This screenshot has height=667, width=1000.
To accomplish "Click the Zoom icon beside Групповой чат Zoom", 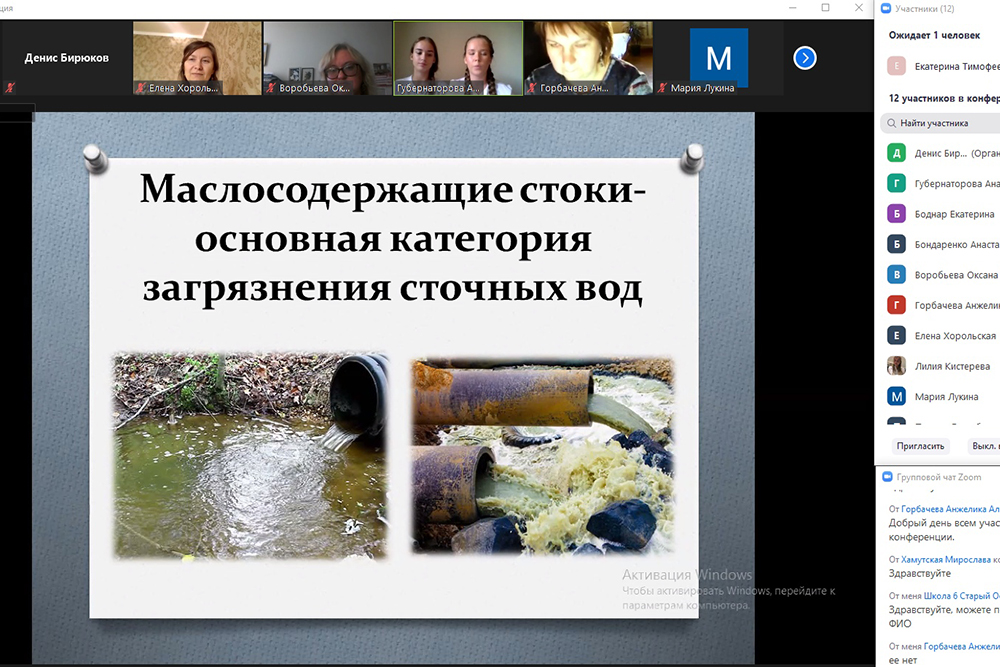I will (x=888, y=477).
